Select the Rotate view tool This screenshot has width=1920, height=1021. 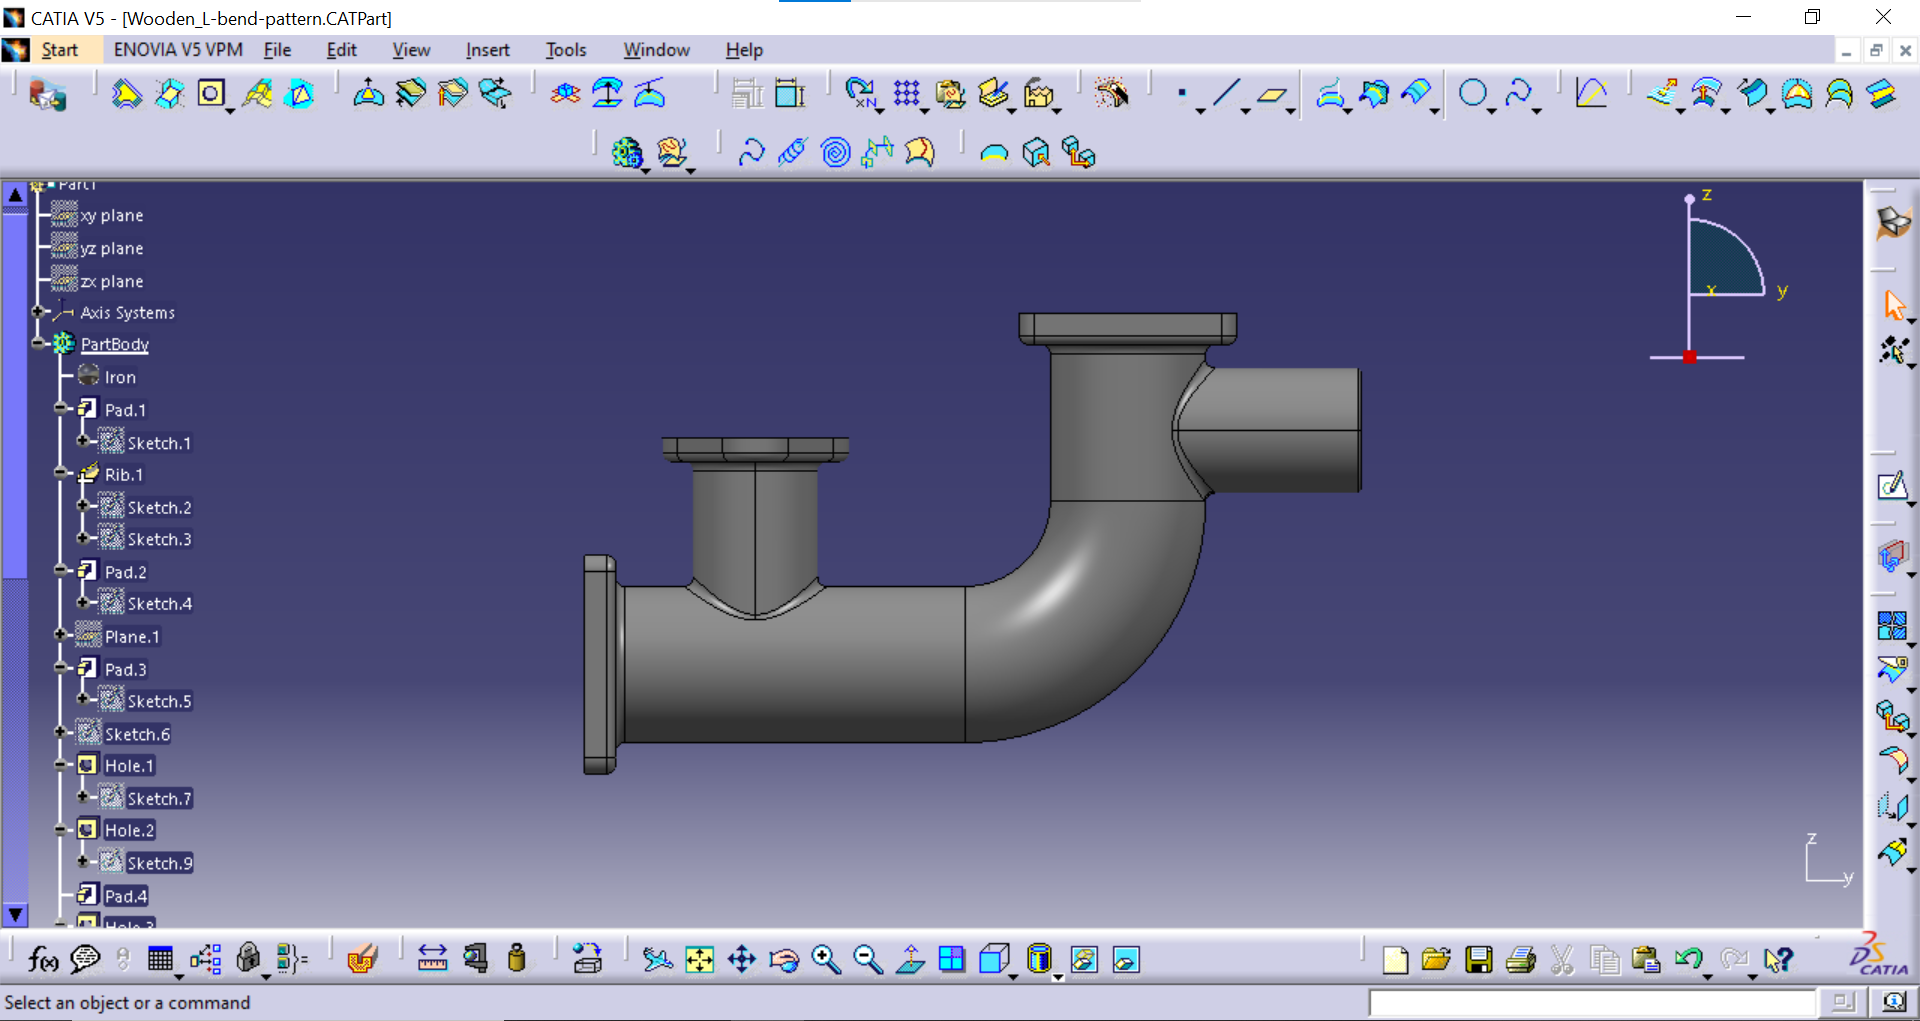click(784, 960)
